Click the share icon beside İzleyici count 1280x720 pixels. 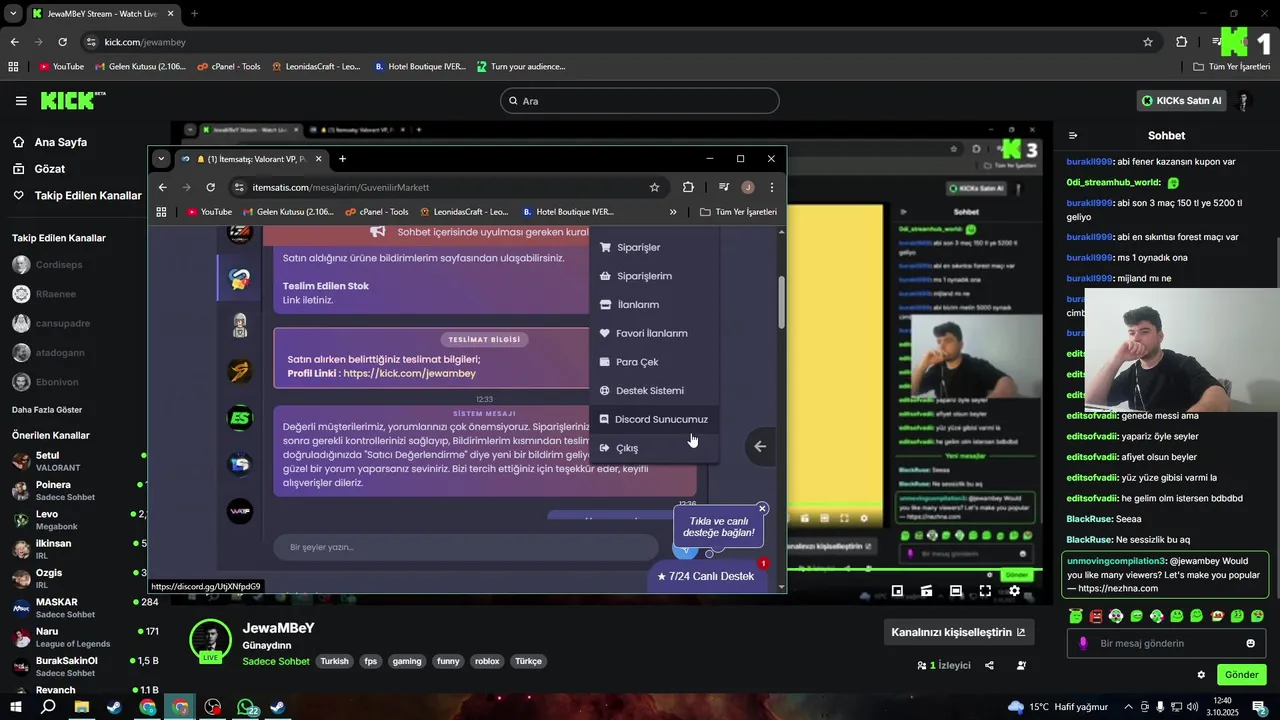coord(989,665)
